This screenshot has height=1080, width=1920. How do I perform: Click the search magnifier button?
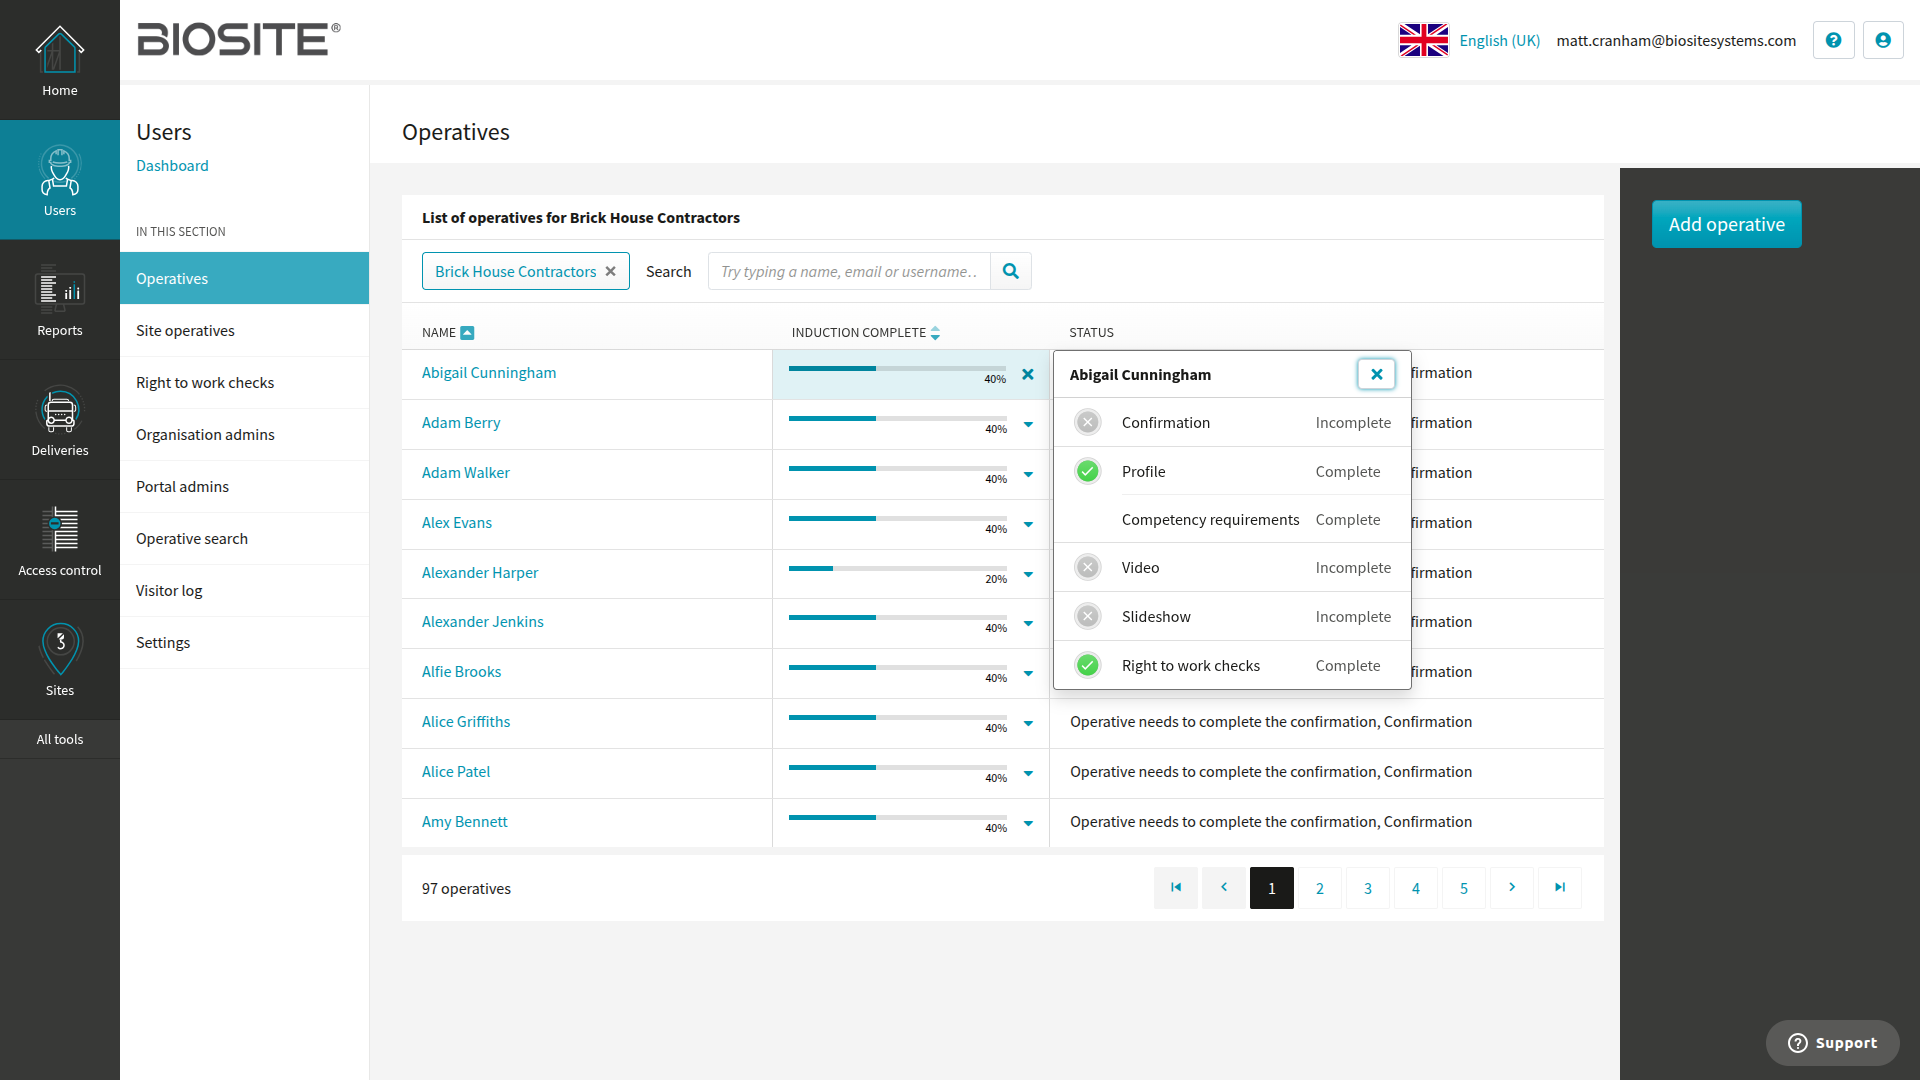(x=1011, y=271)
